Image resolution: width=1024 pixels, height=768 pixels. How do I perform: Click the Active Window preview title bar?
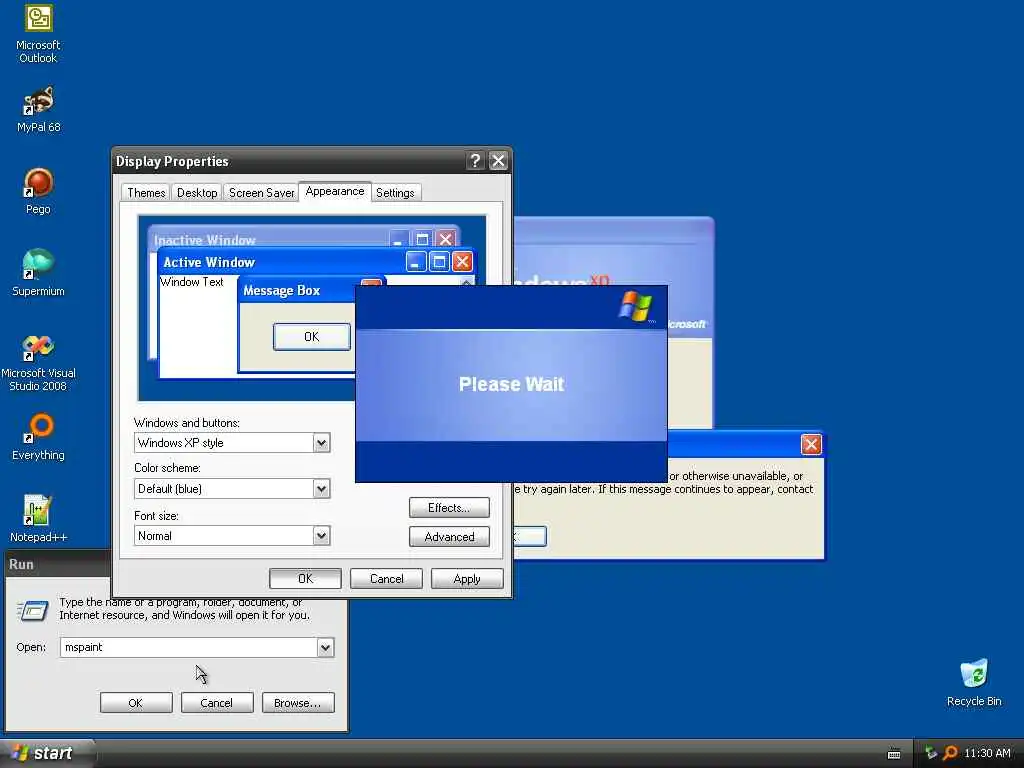[x=281, y=262]
